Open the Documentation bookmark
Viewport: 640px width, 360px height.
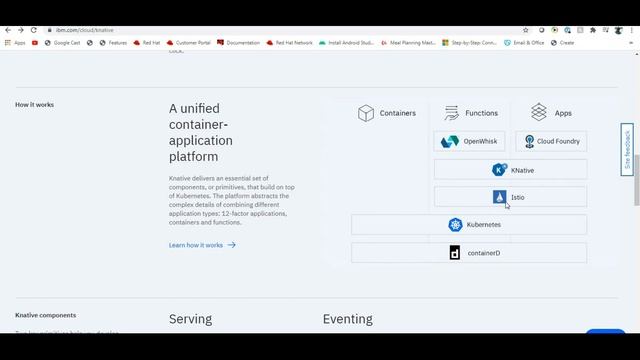tap(238, 43)
